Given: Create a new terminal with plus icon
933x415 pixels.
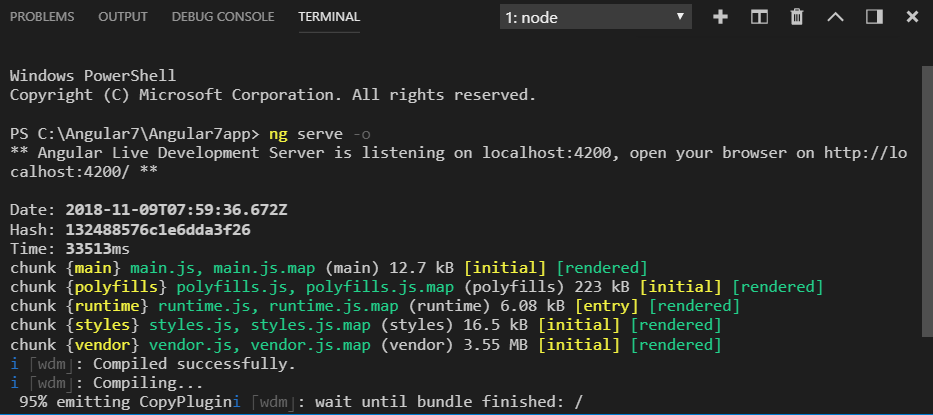Looking at the screenshot, I should [720, 17].
